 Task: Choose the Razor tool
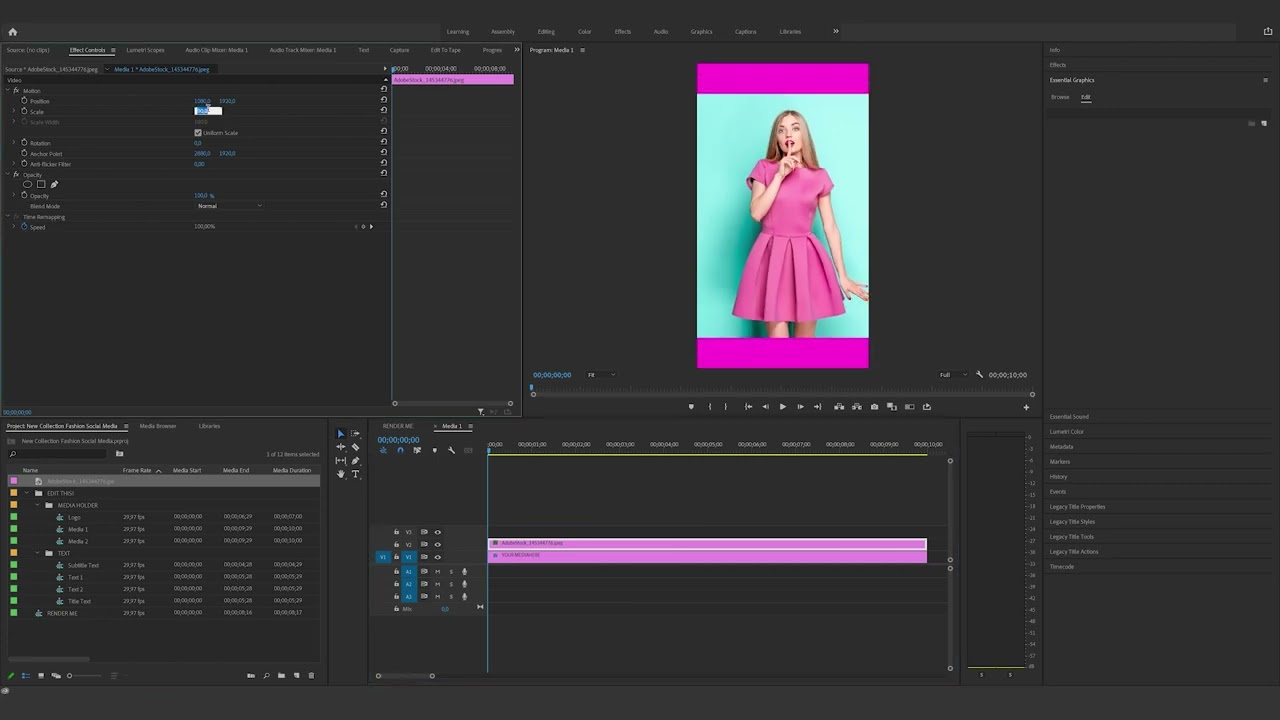pos(355,447)
